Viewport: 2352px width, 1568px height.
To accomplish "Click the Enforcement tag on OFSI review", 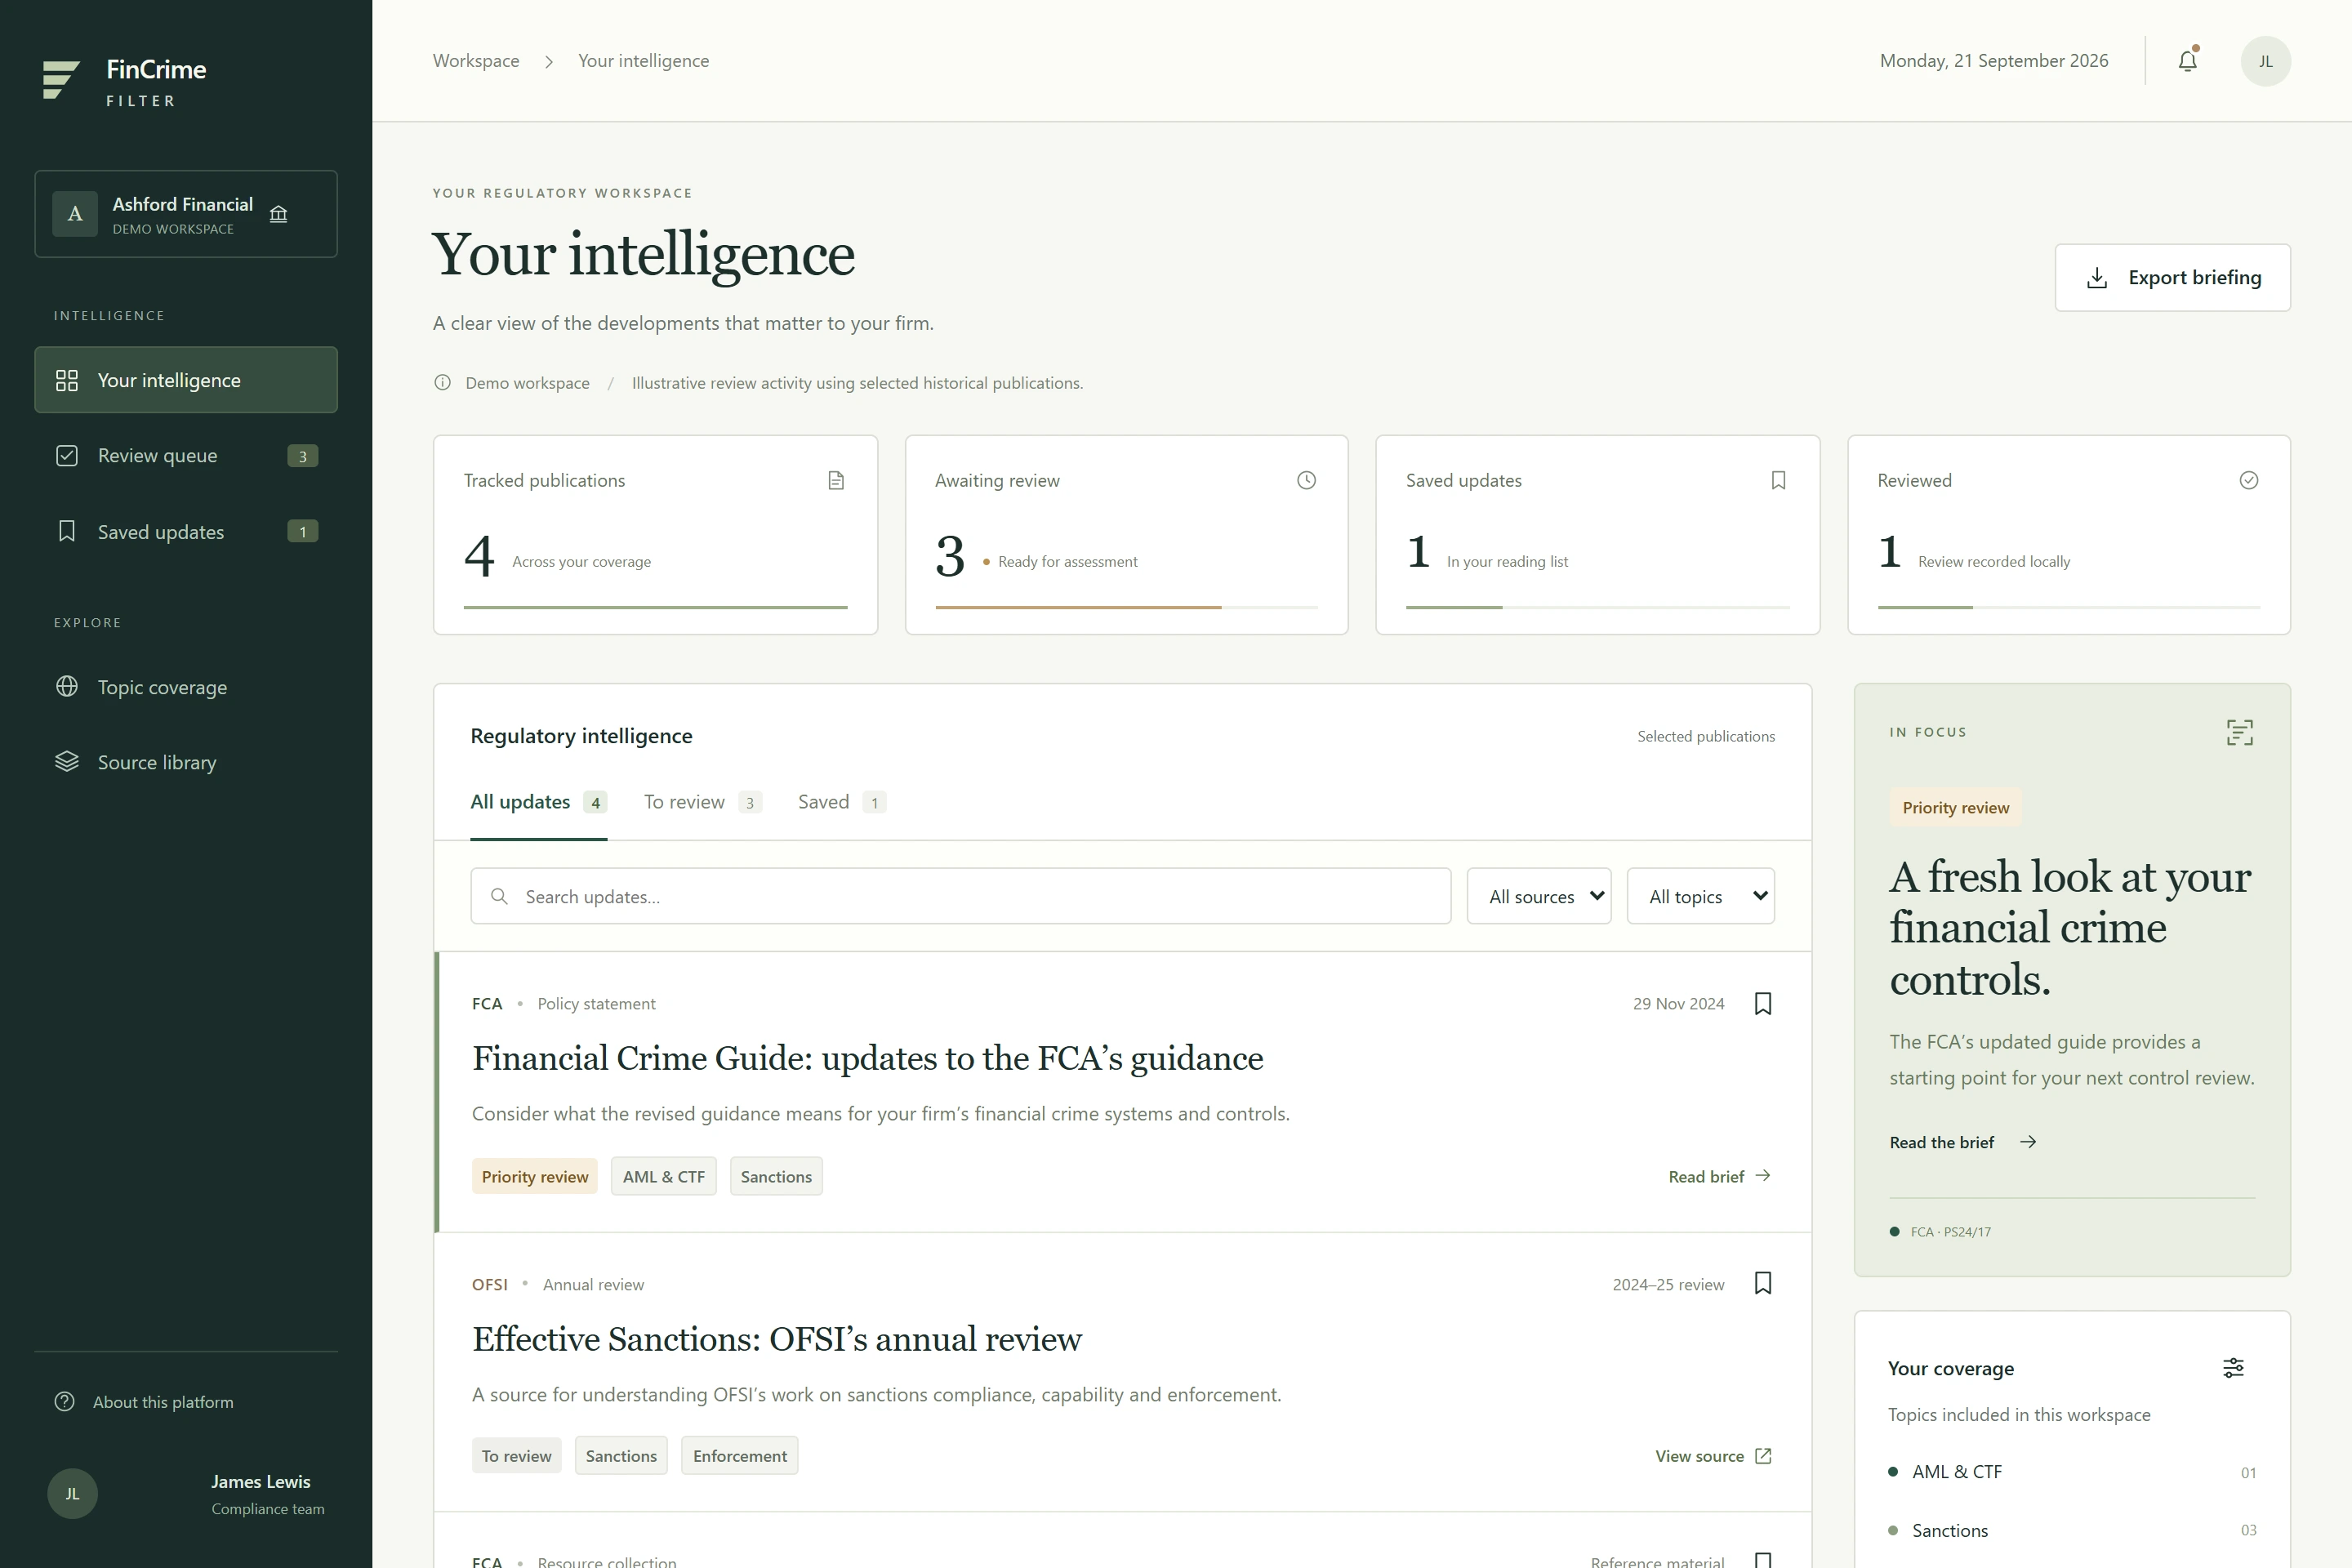I will [740, 1456].
